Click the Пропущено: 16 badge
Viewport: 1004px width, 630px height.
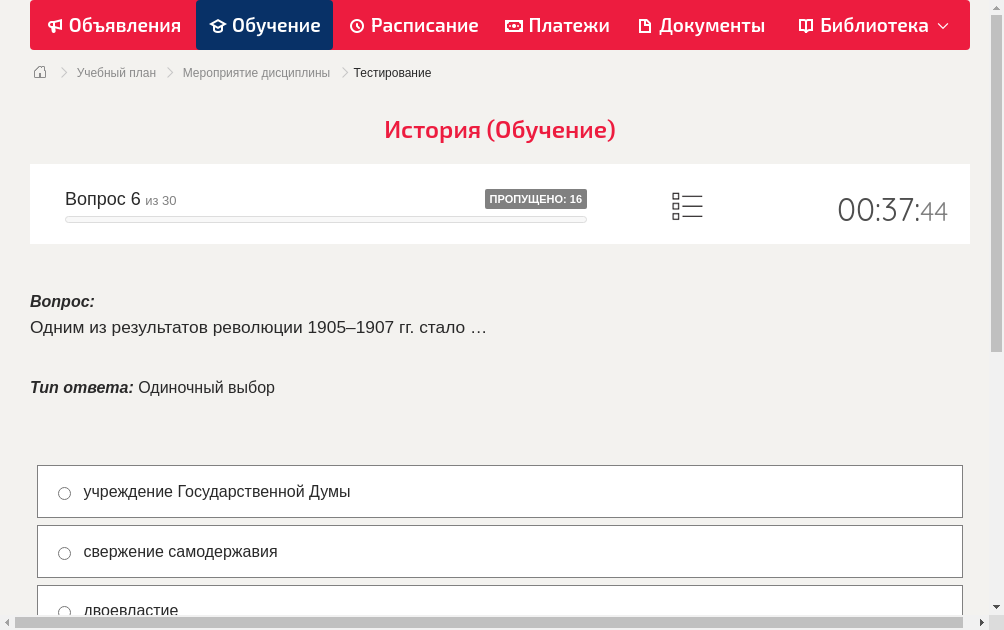[535, 199]
